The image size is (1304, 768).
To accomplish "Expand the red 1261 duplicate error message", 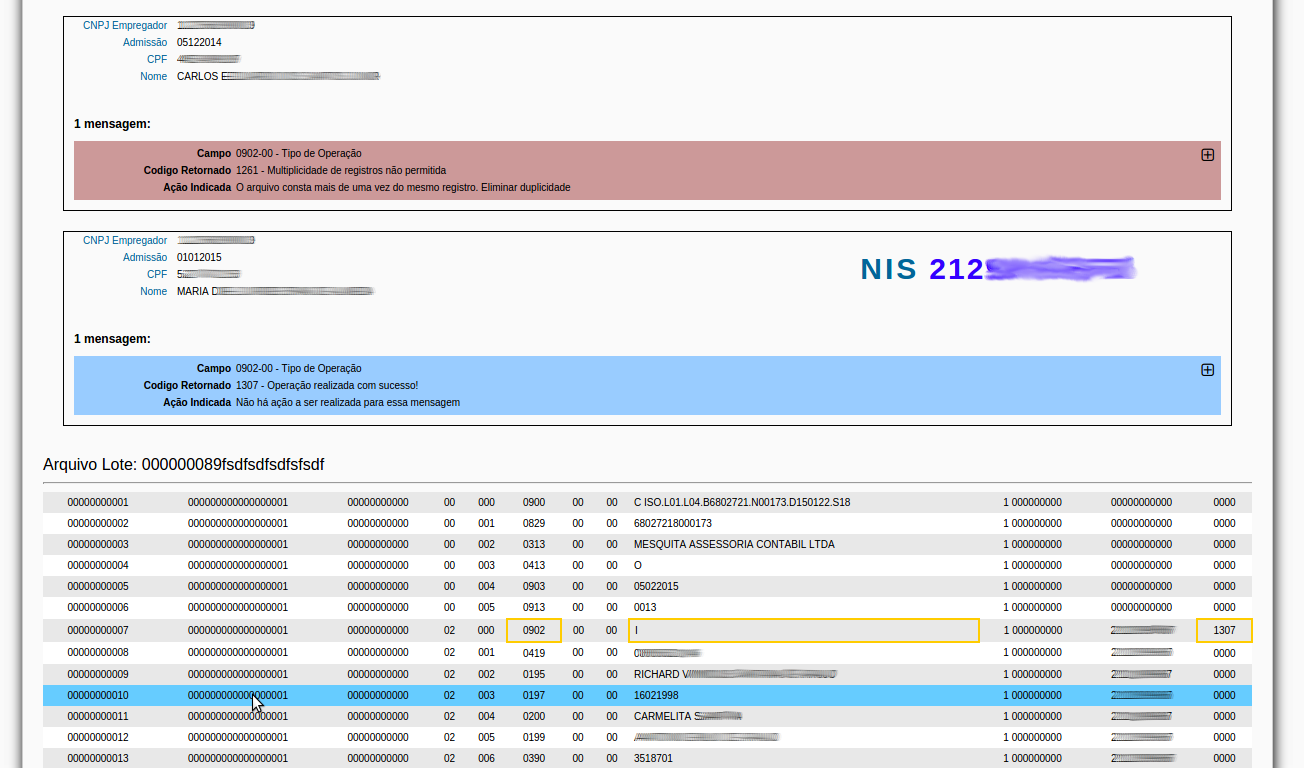I will [1207, 155].
